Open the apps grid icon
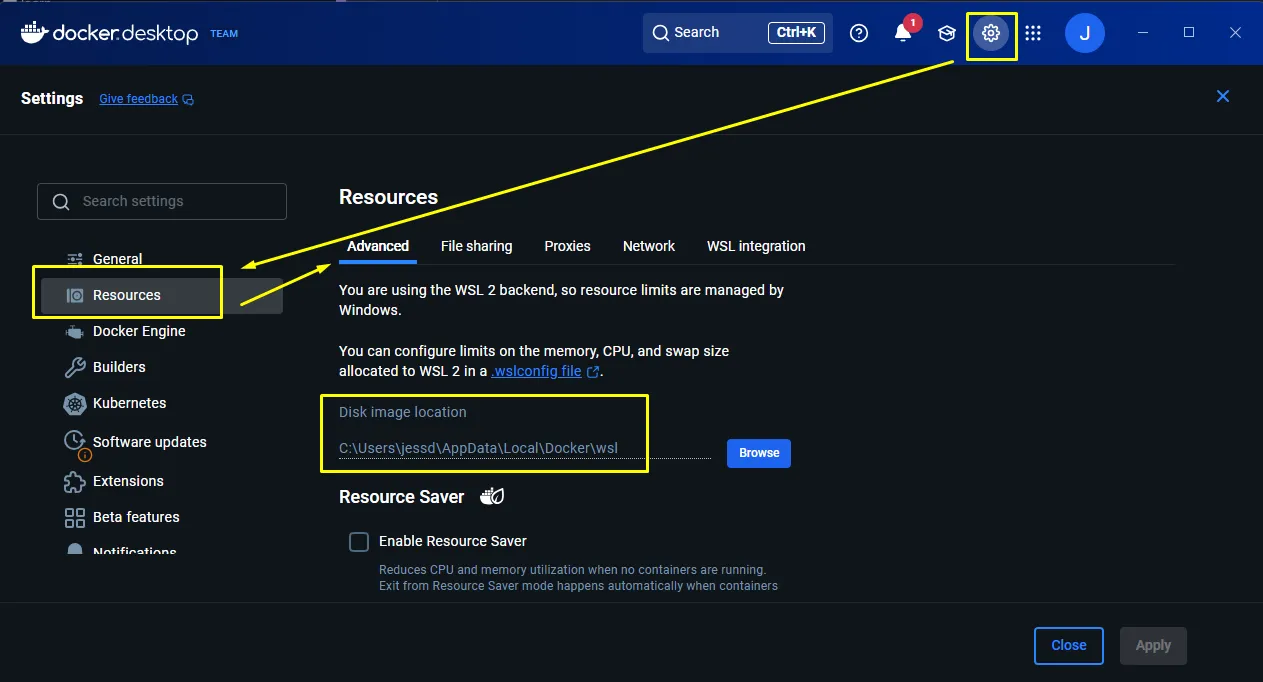1263x682 pixels. [1033, 33]
